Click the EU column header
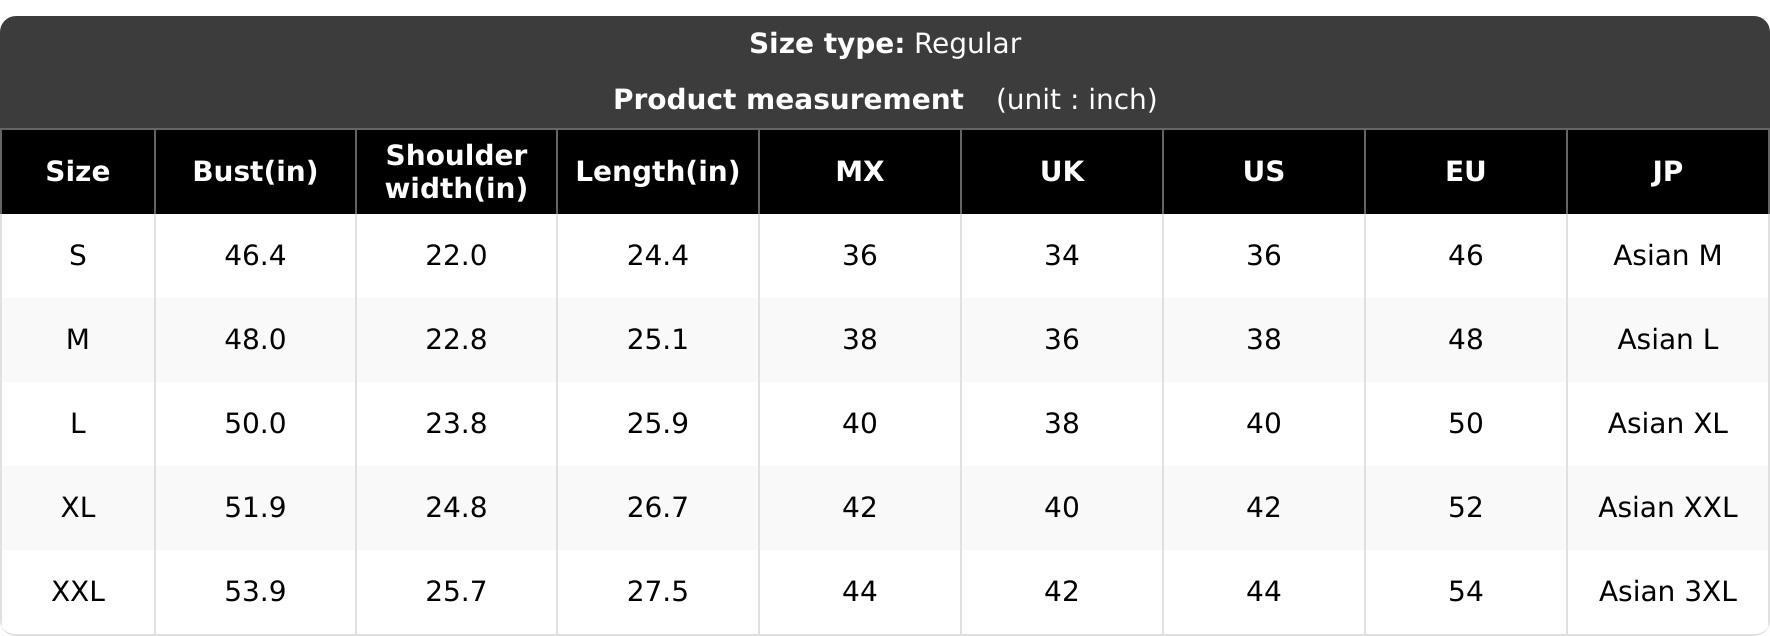Viewport: 1770px width, 636px height. pyautogui.click(x=1466, y=172)
